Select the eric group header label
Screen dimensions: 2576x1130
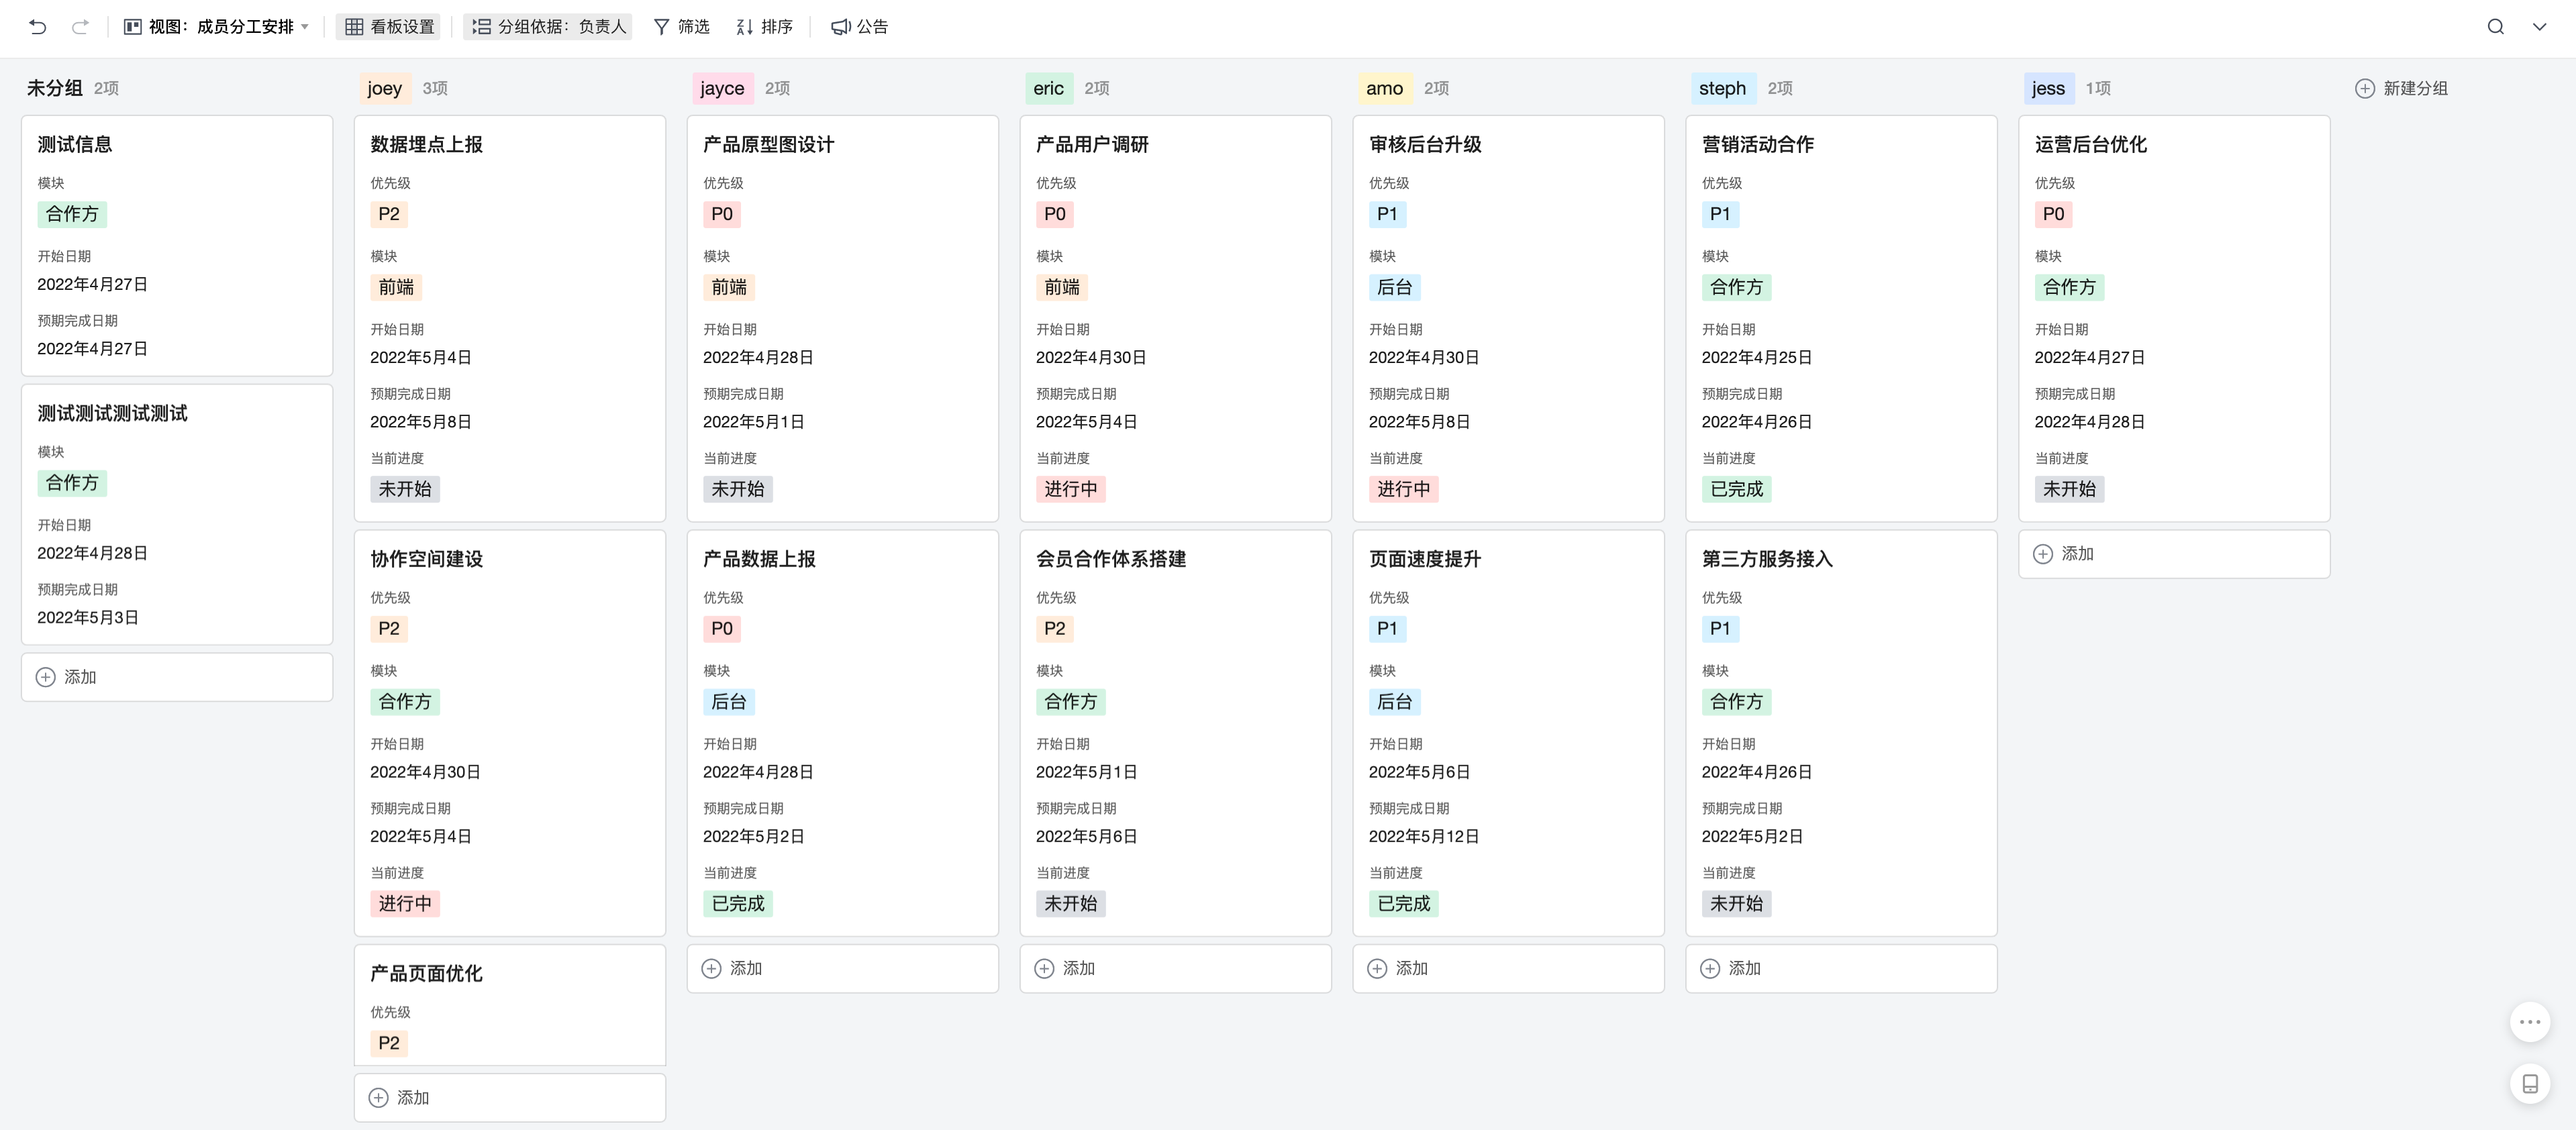point(1047,88)
